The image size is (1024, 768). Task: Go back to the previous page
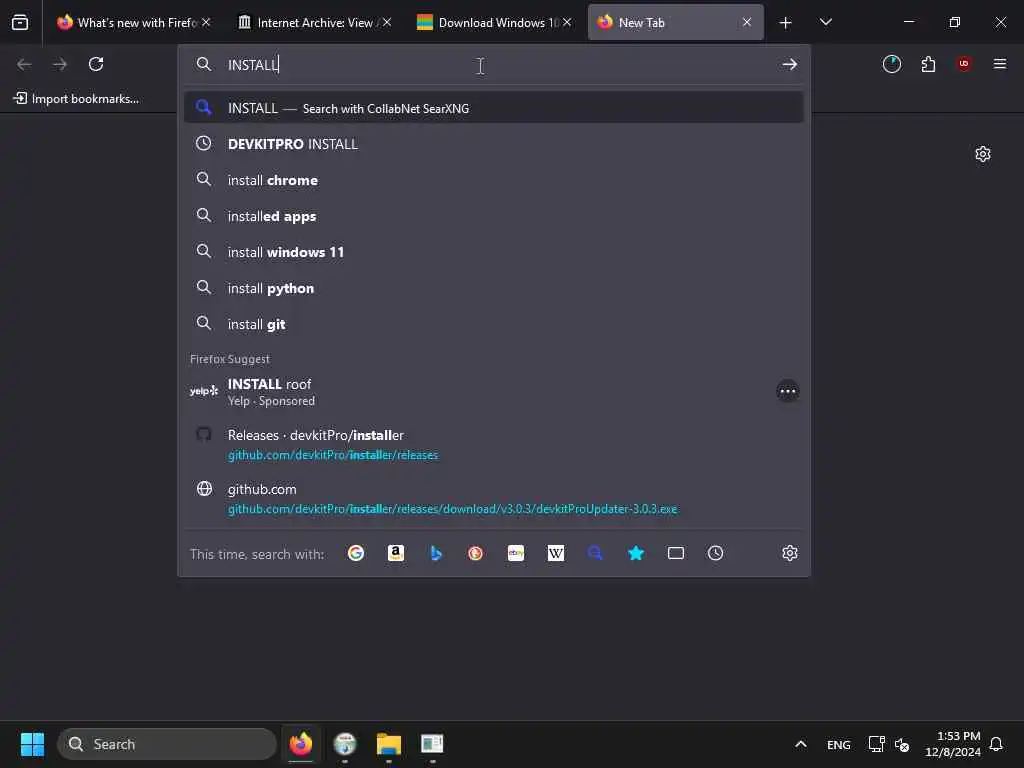click(24, 64)
